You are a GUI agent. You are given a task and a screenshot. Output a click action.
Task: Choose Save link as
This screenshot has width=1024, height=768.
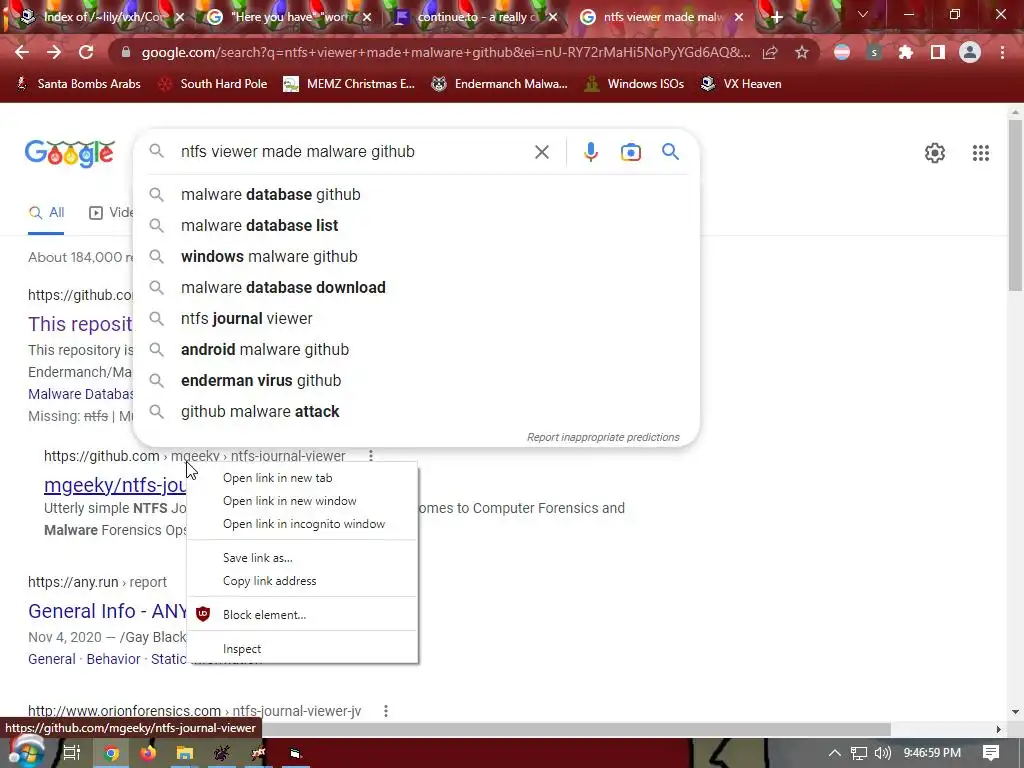click(x=302, y=558)
